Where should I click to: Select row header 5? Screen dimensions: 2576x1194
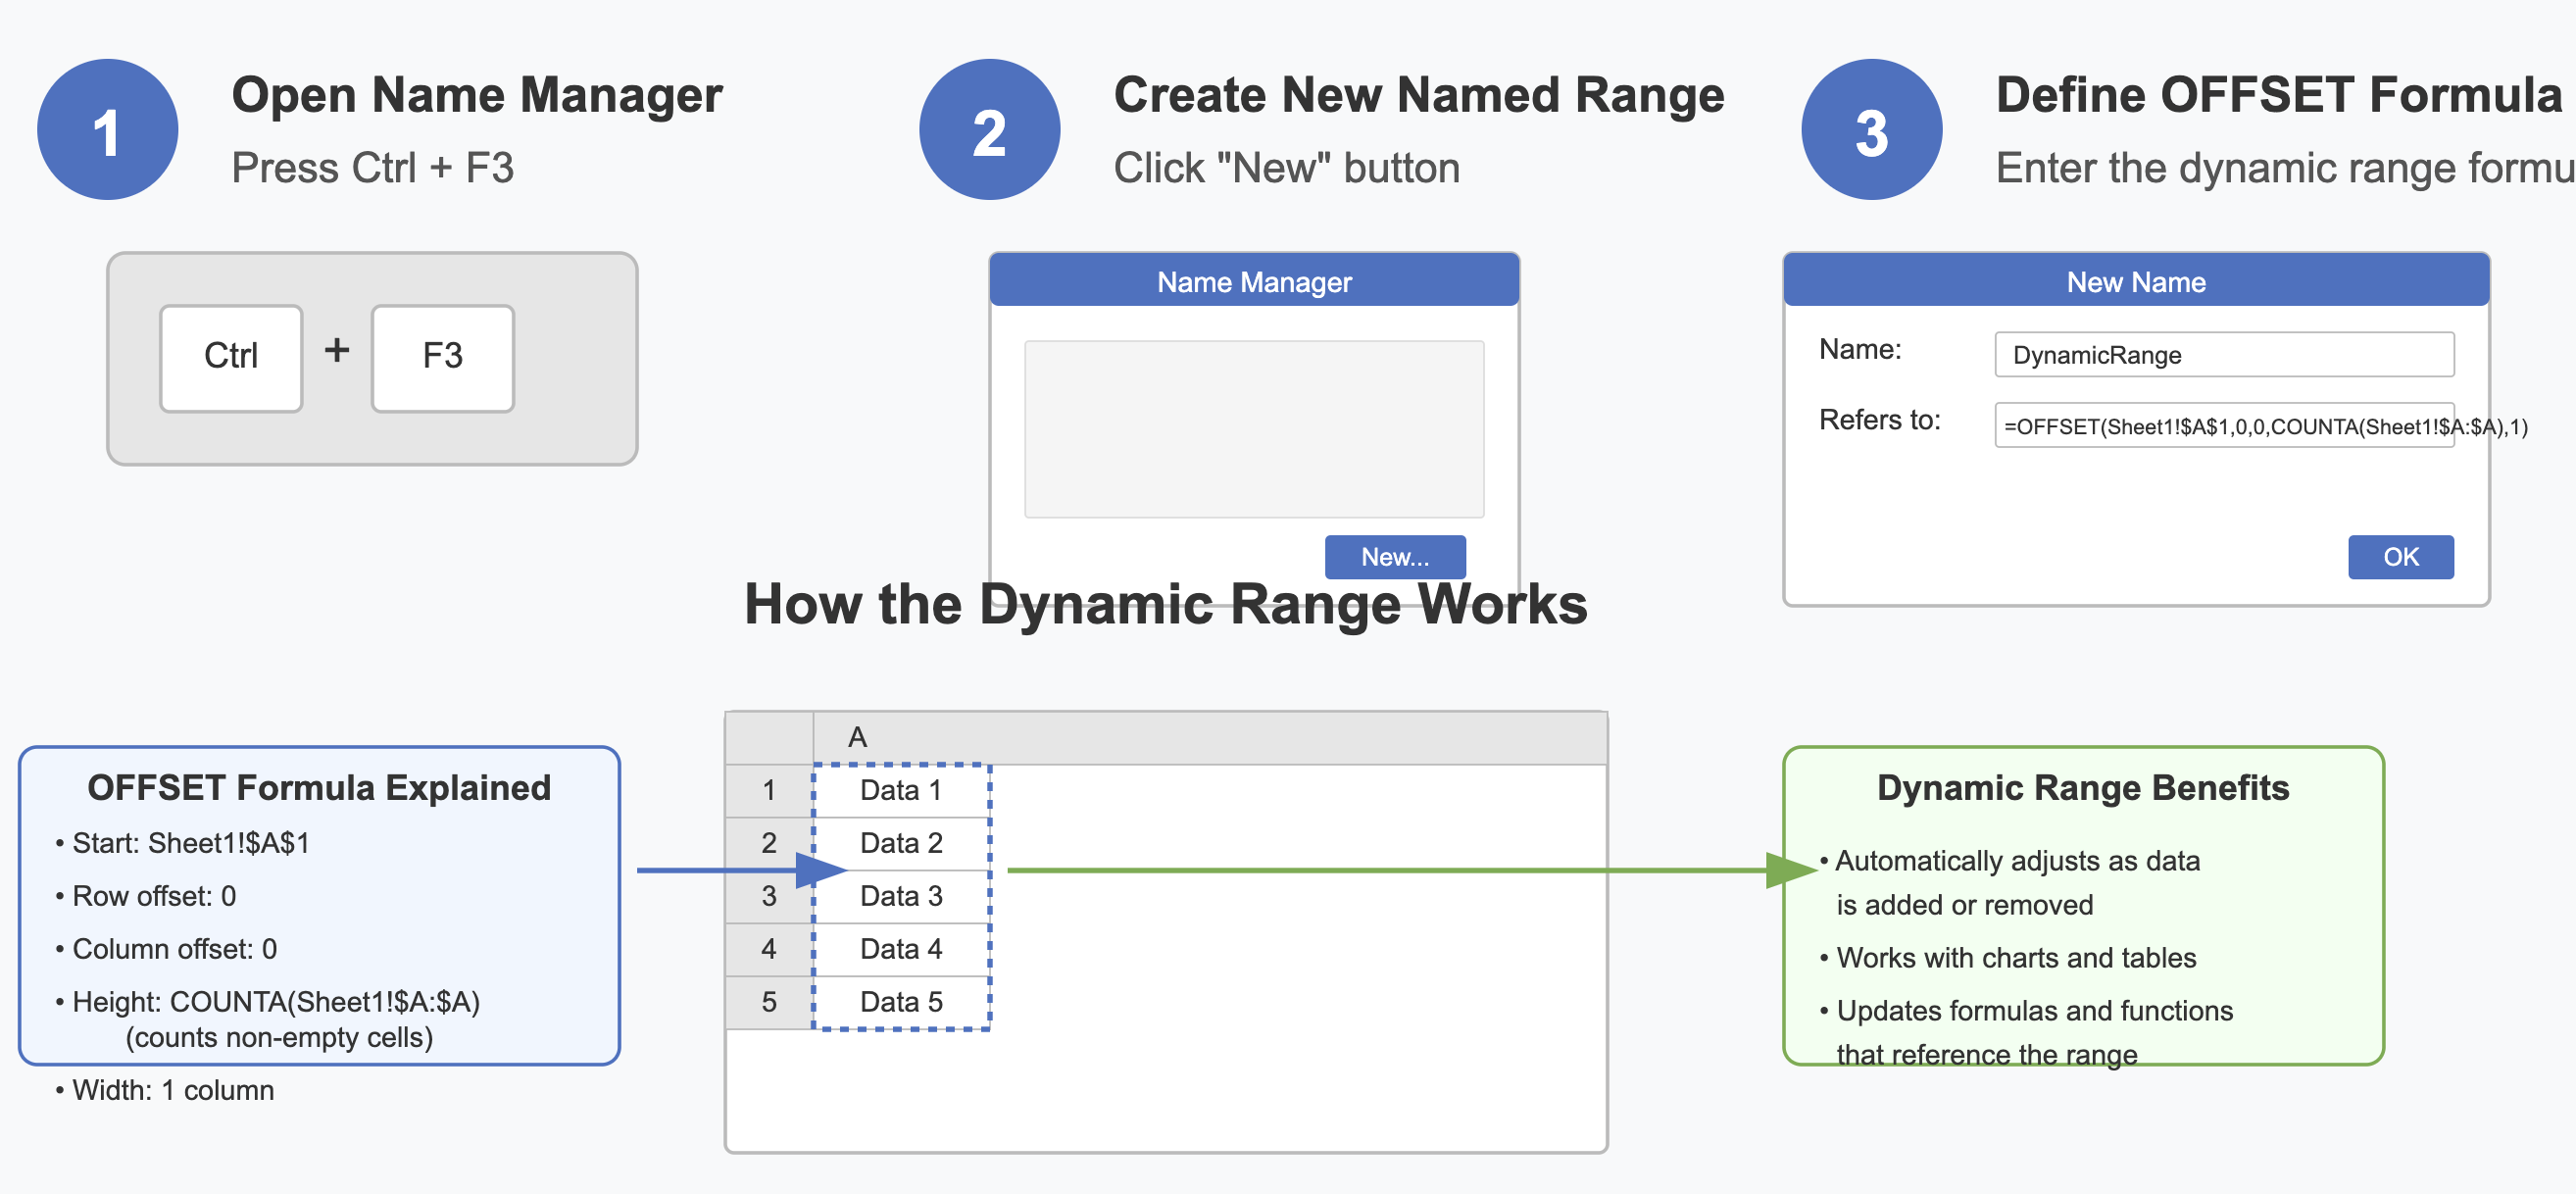(x=769, y=1003)
